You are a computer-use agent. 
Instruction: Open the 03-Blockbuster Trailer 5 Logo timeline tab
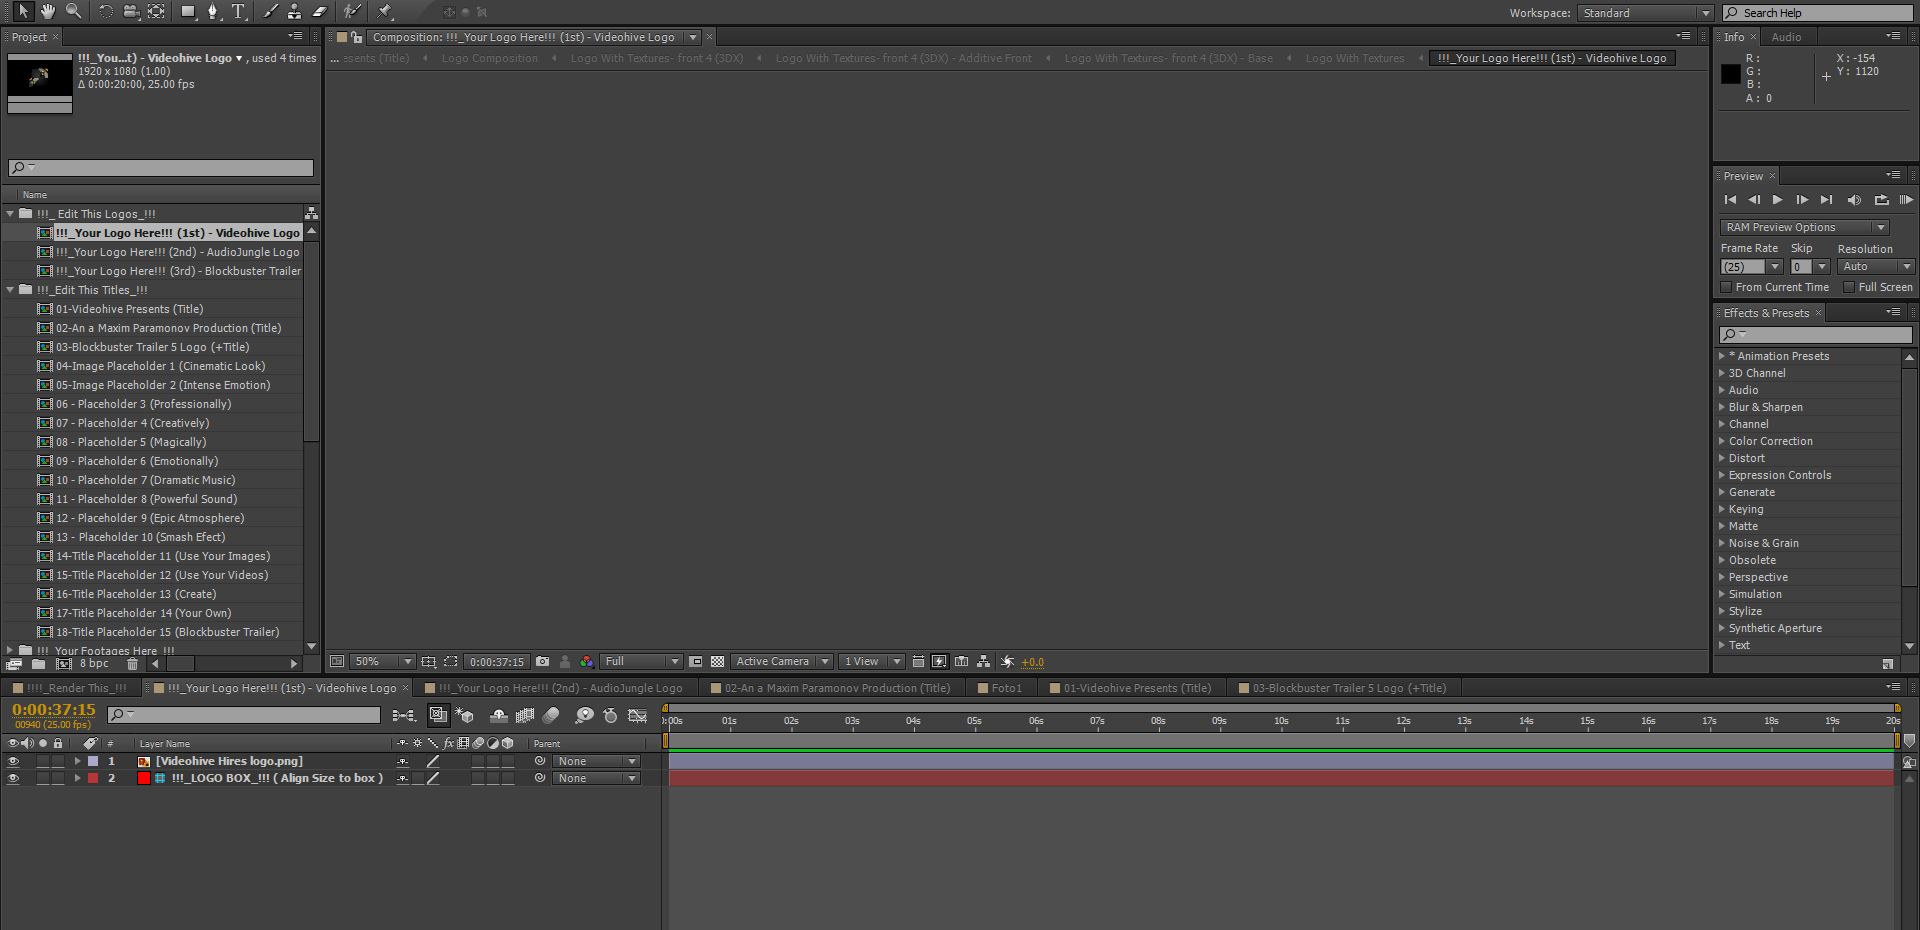tap(1342, 688)
